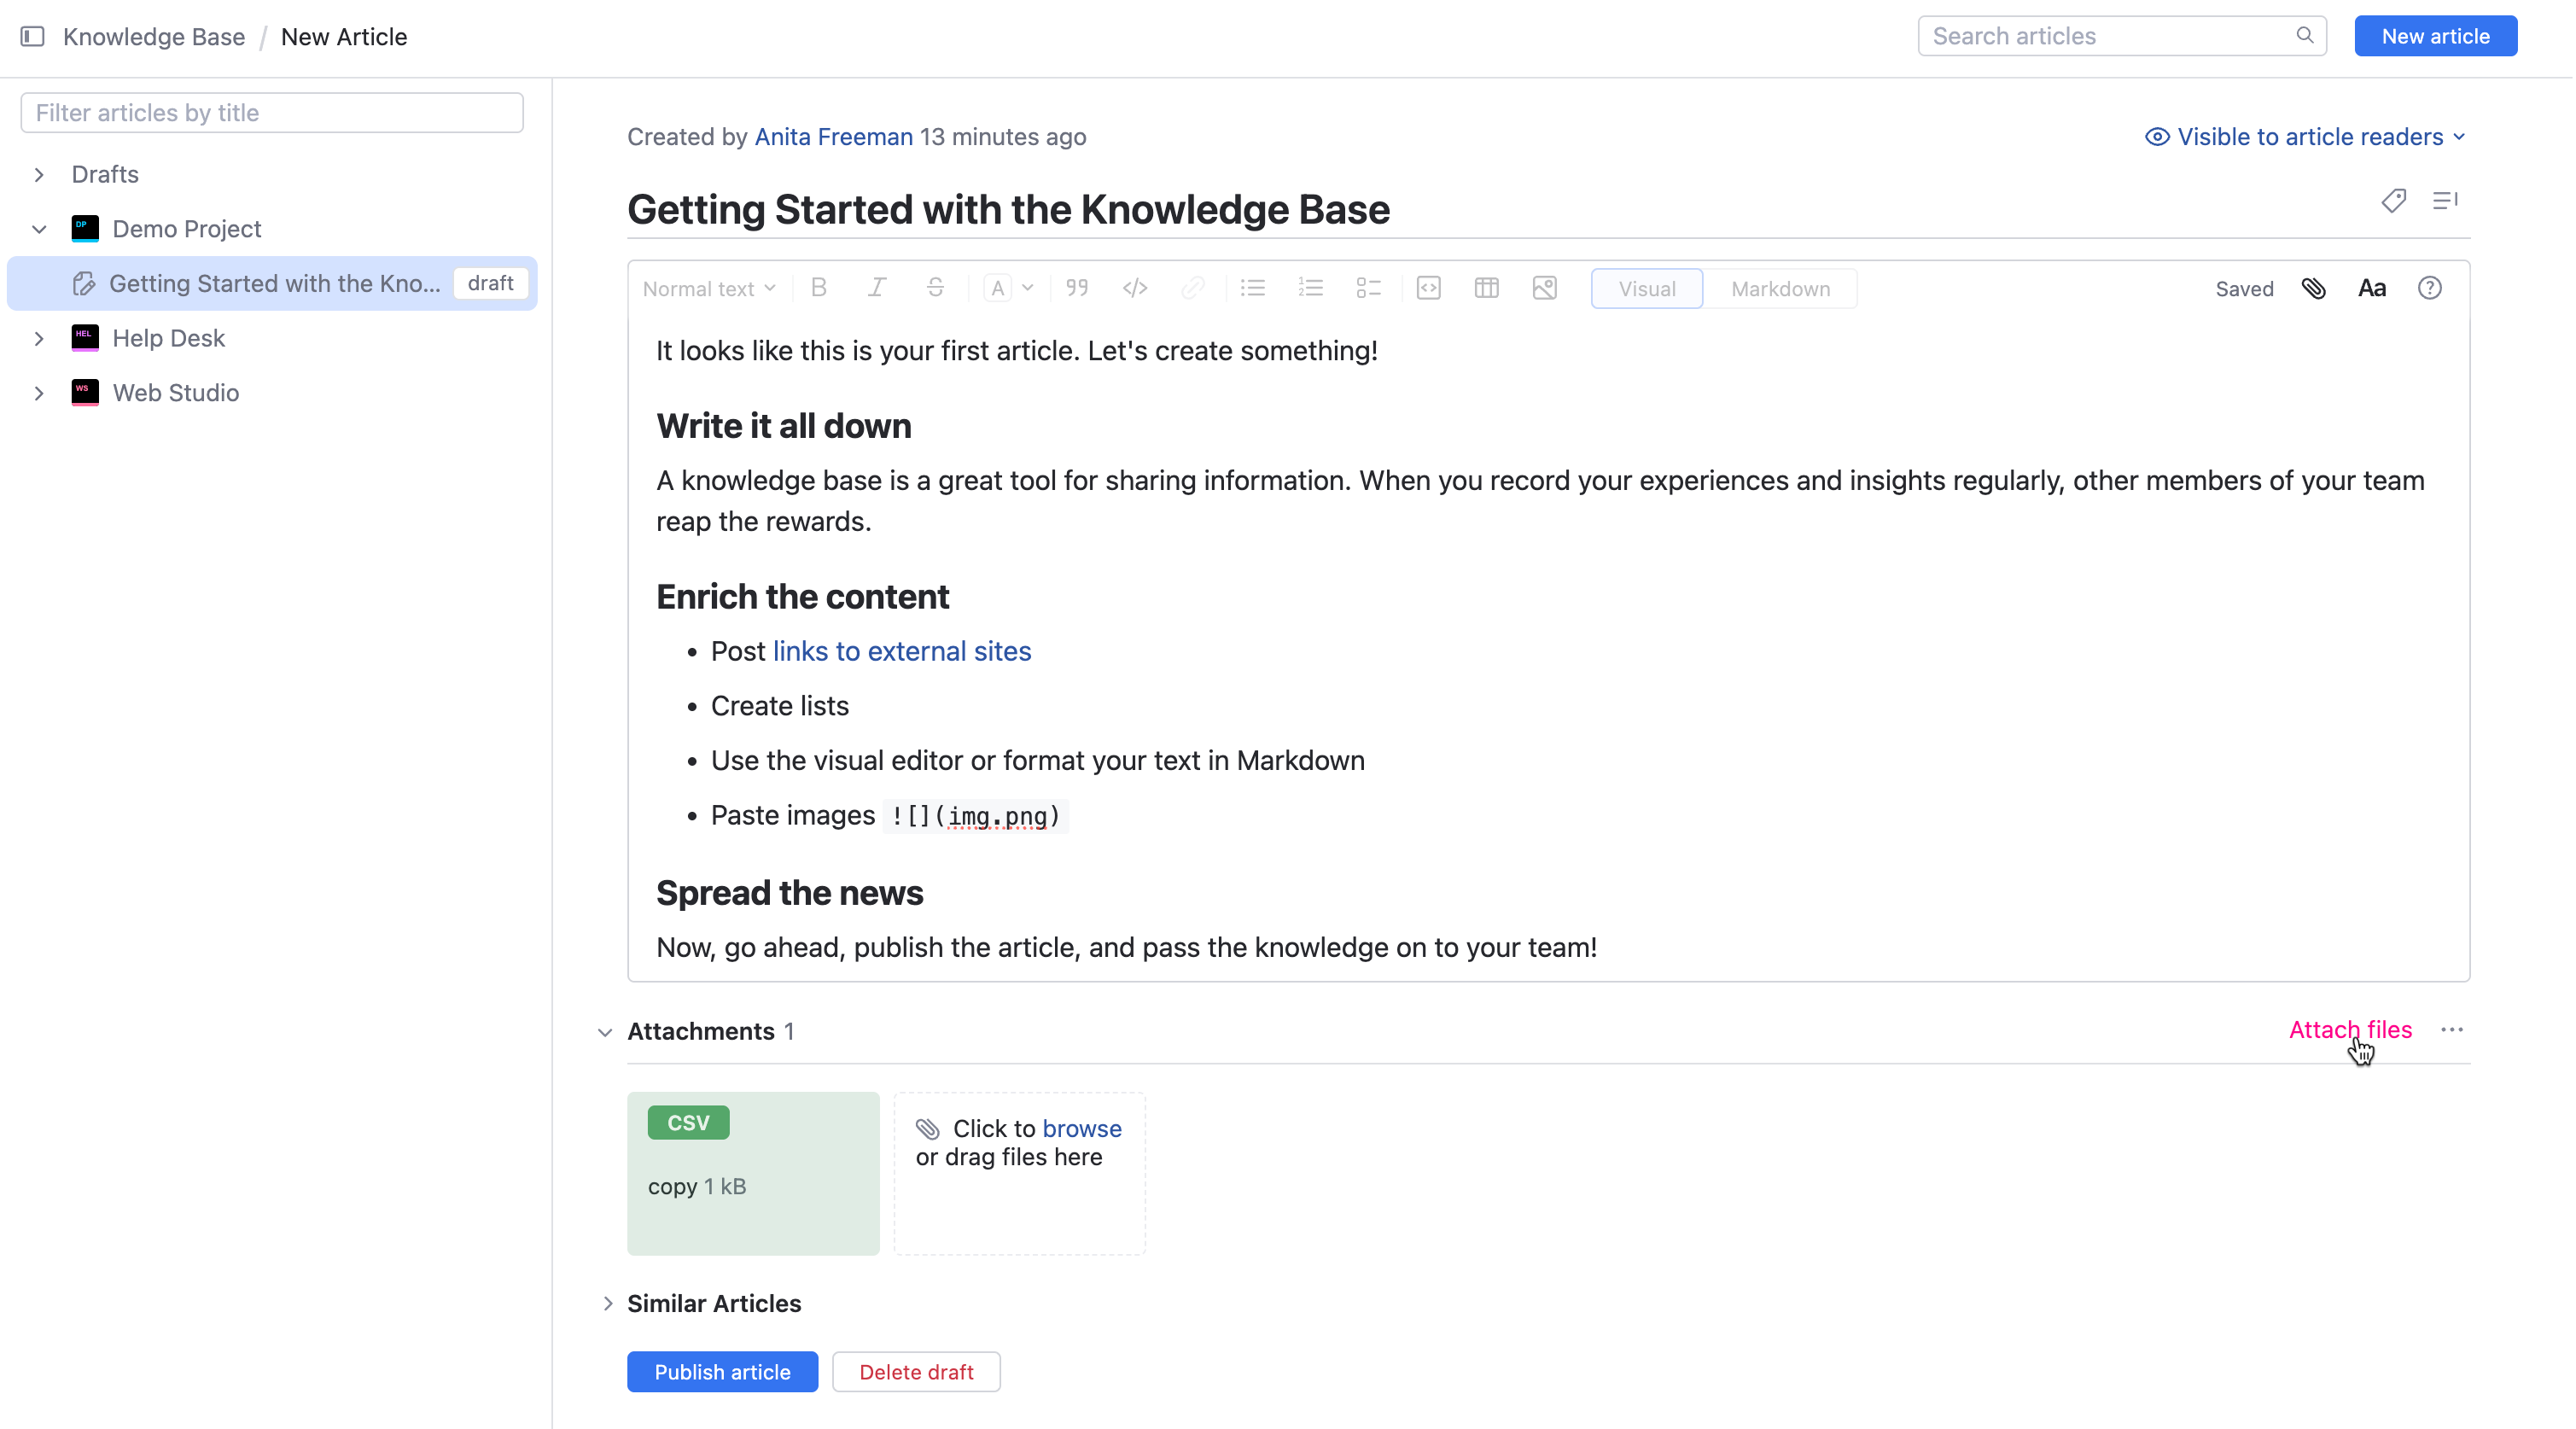Insert a block quote
Image resolution: width=2576 pixels, height=1429 pixels.
[1077, 288]
